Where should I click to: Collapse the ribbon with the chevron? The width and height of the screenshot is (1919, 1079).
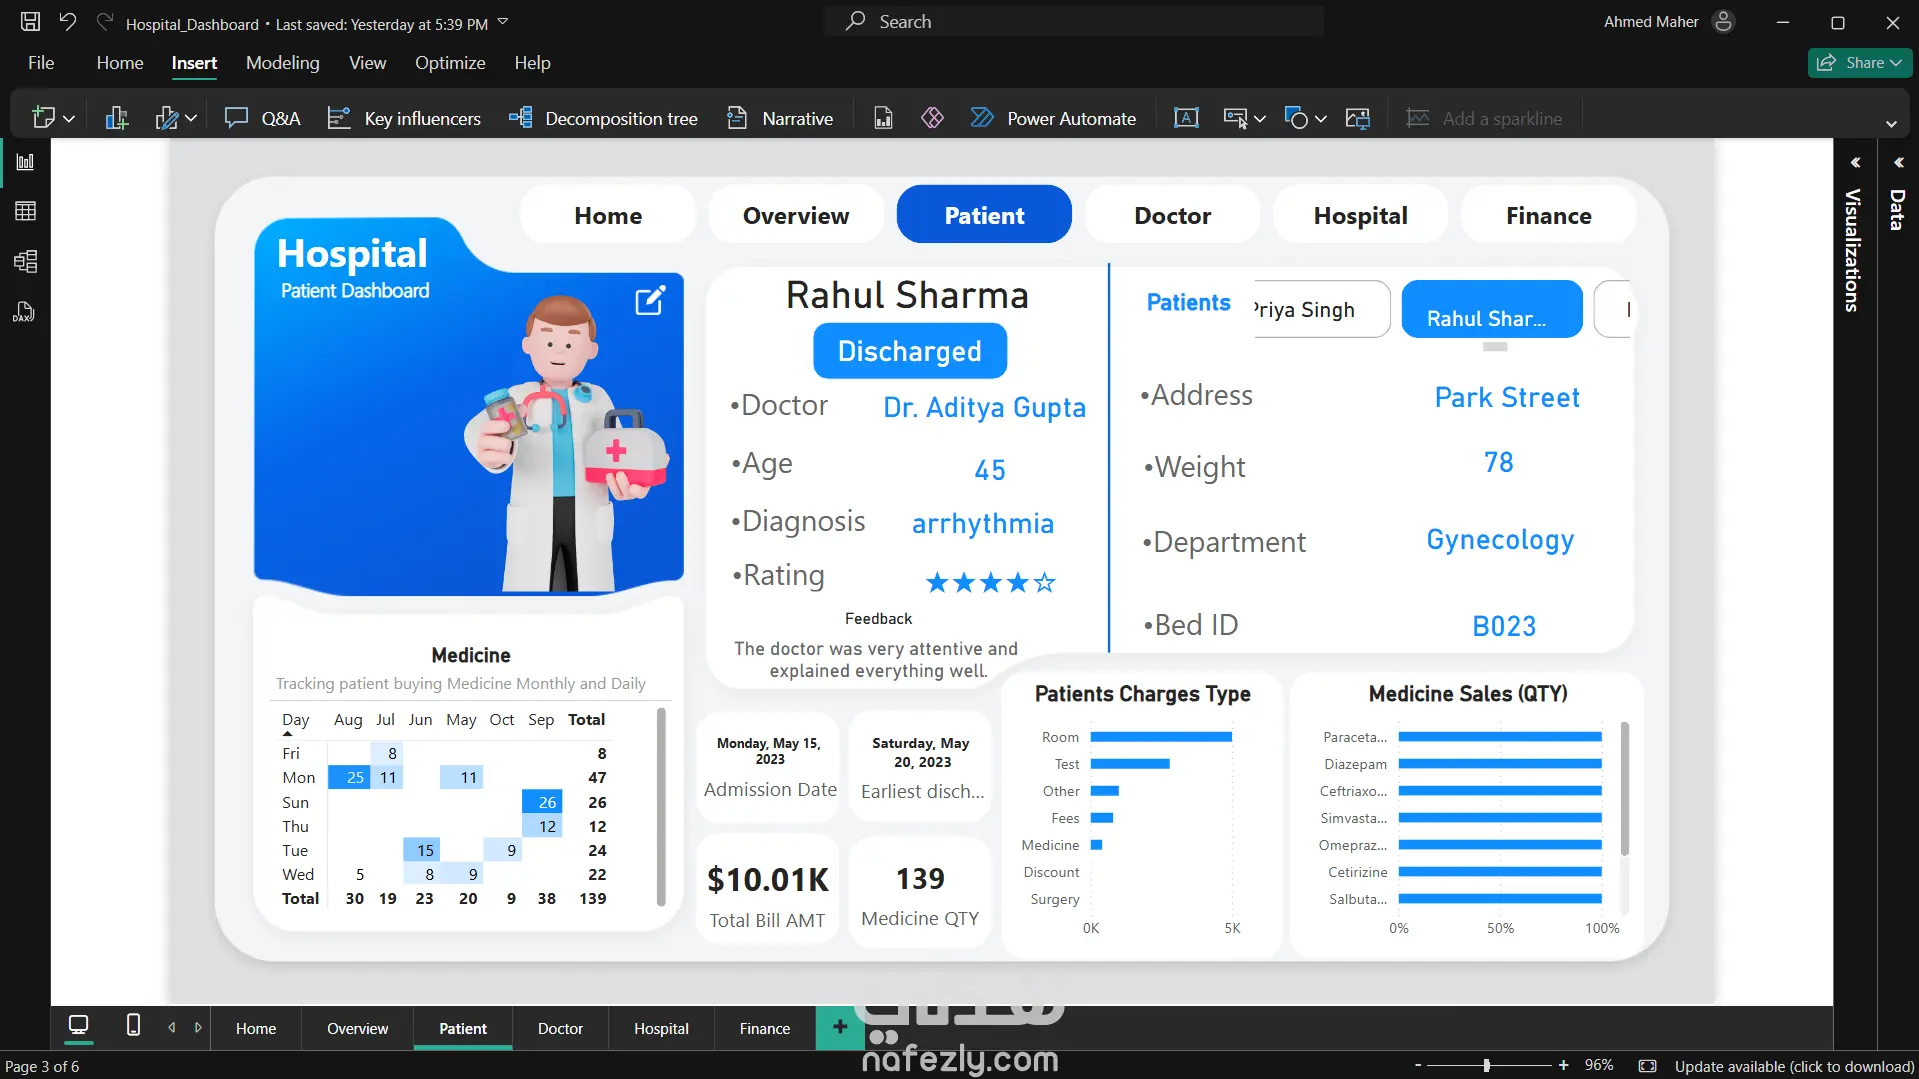tap(1891, 124)
